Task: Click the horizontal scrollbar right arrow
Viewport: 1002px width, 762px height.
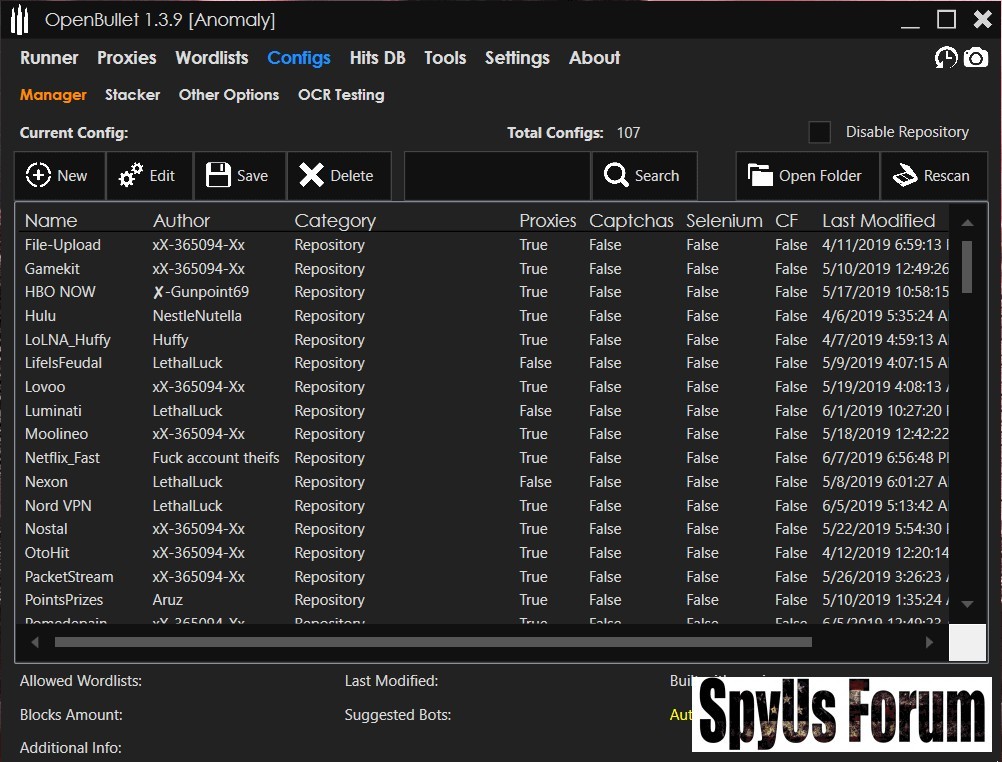Action: [929, 643]
